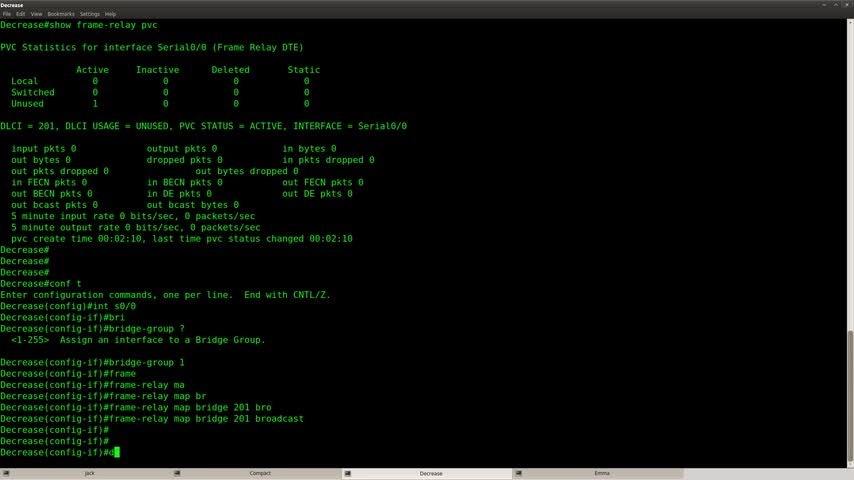Screen dimensions: 854x480
Task: Click the 'show frame-relay pvc' command line
Action: click(79, 25)
